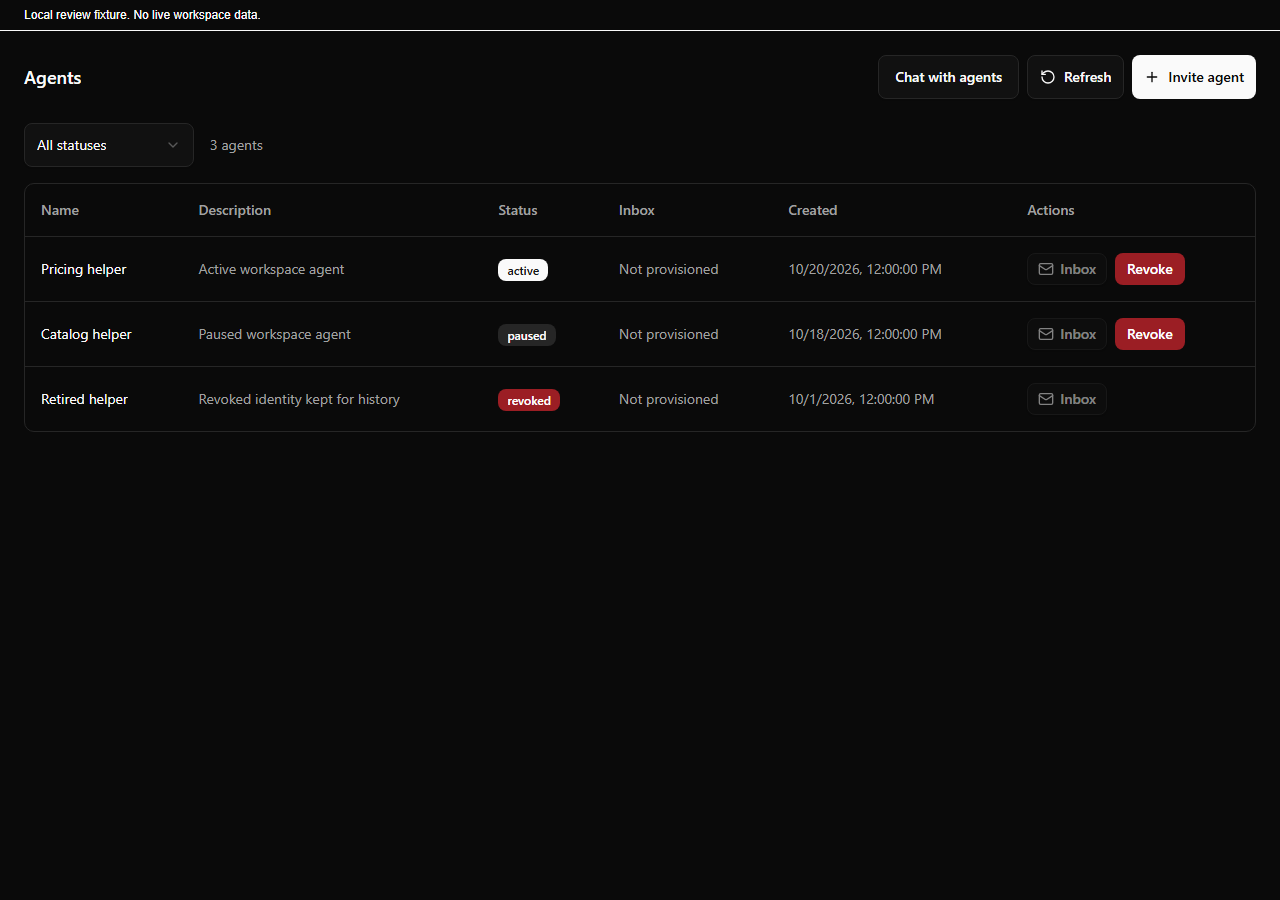Revoke the Pricing helper agent
The width and height of the screenshot is (1280, 900).
click(1150, 269)
